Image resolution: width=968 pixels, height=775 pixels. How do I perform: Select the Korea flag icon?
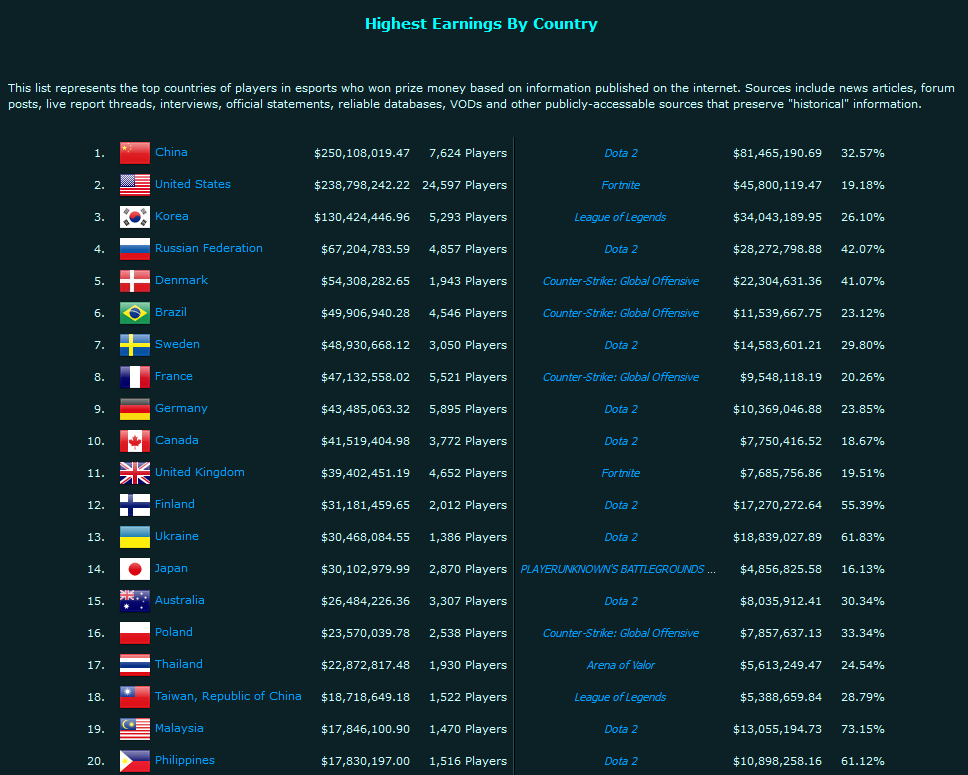(x=134, y=216)
